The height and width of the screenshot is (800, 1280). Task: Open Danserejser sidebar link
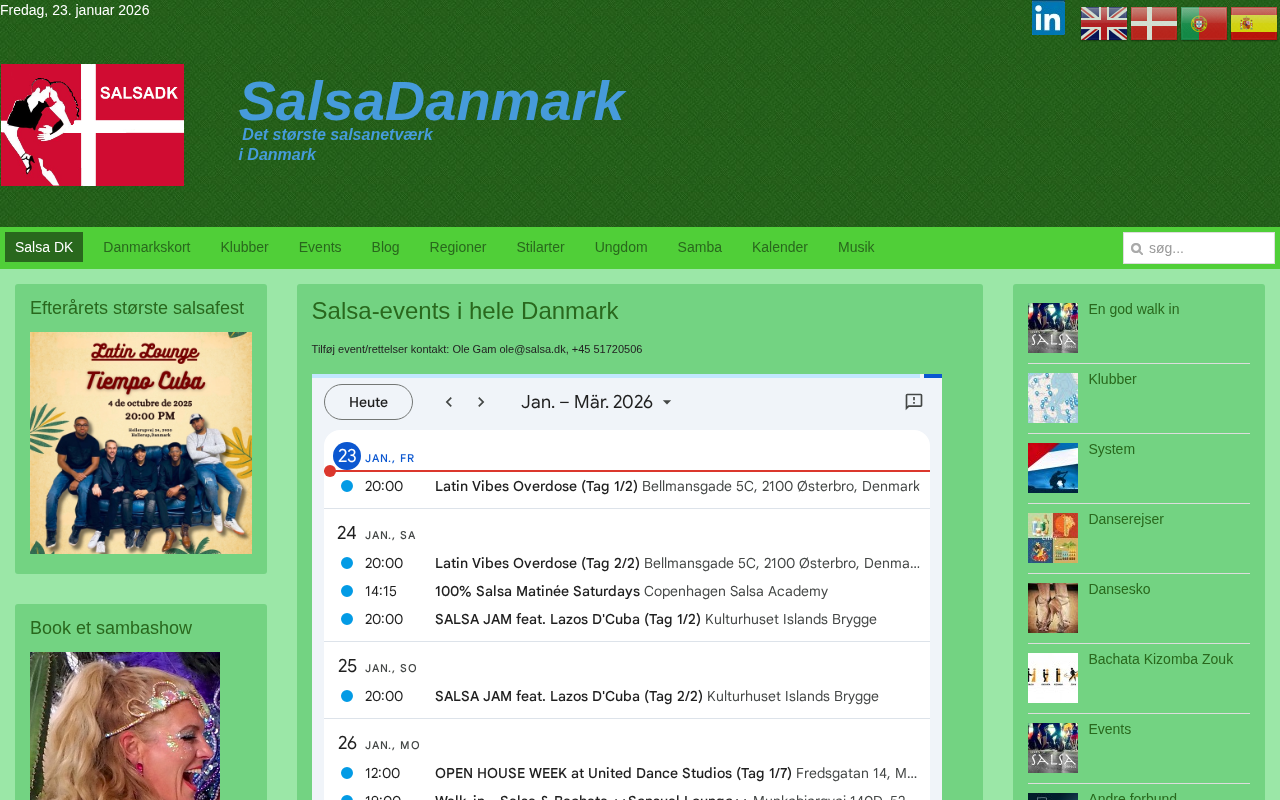tap(1126, 519)
